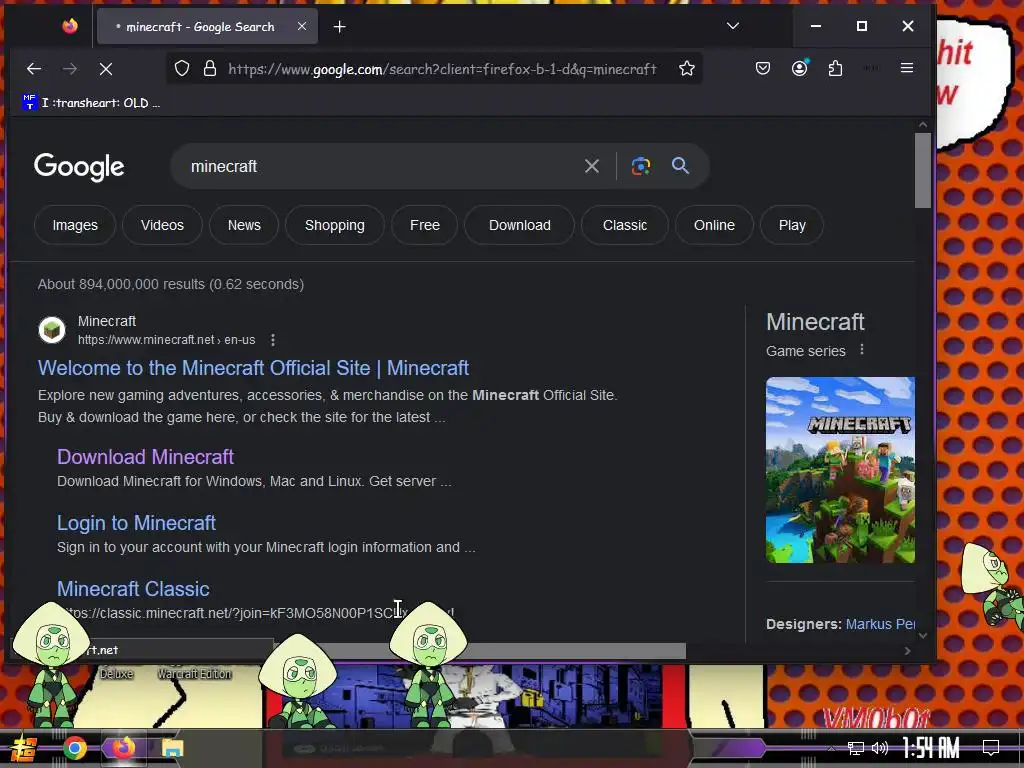Open the Markus Persson designer link
The height and width of the screenshot is (768, 1024).
[x=880, y=624]
